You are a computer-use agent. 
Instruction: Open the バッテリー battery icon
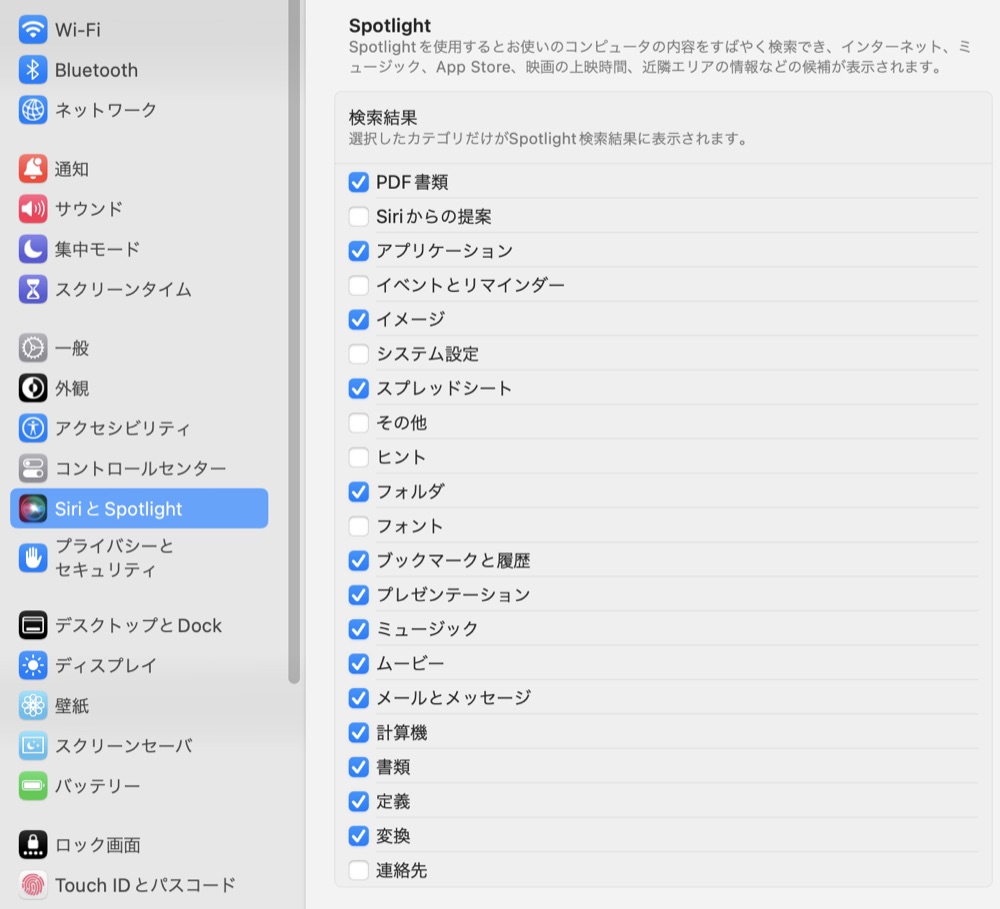pyautogui.click(x=33, y=786)
